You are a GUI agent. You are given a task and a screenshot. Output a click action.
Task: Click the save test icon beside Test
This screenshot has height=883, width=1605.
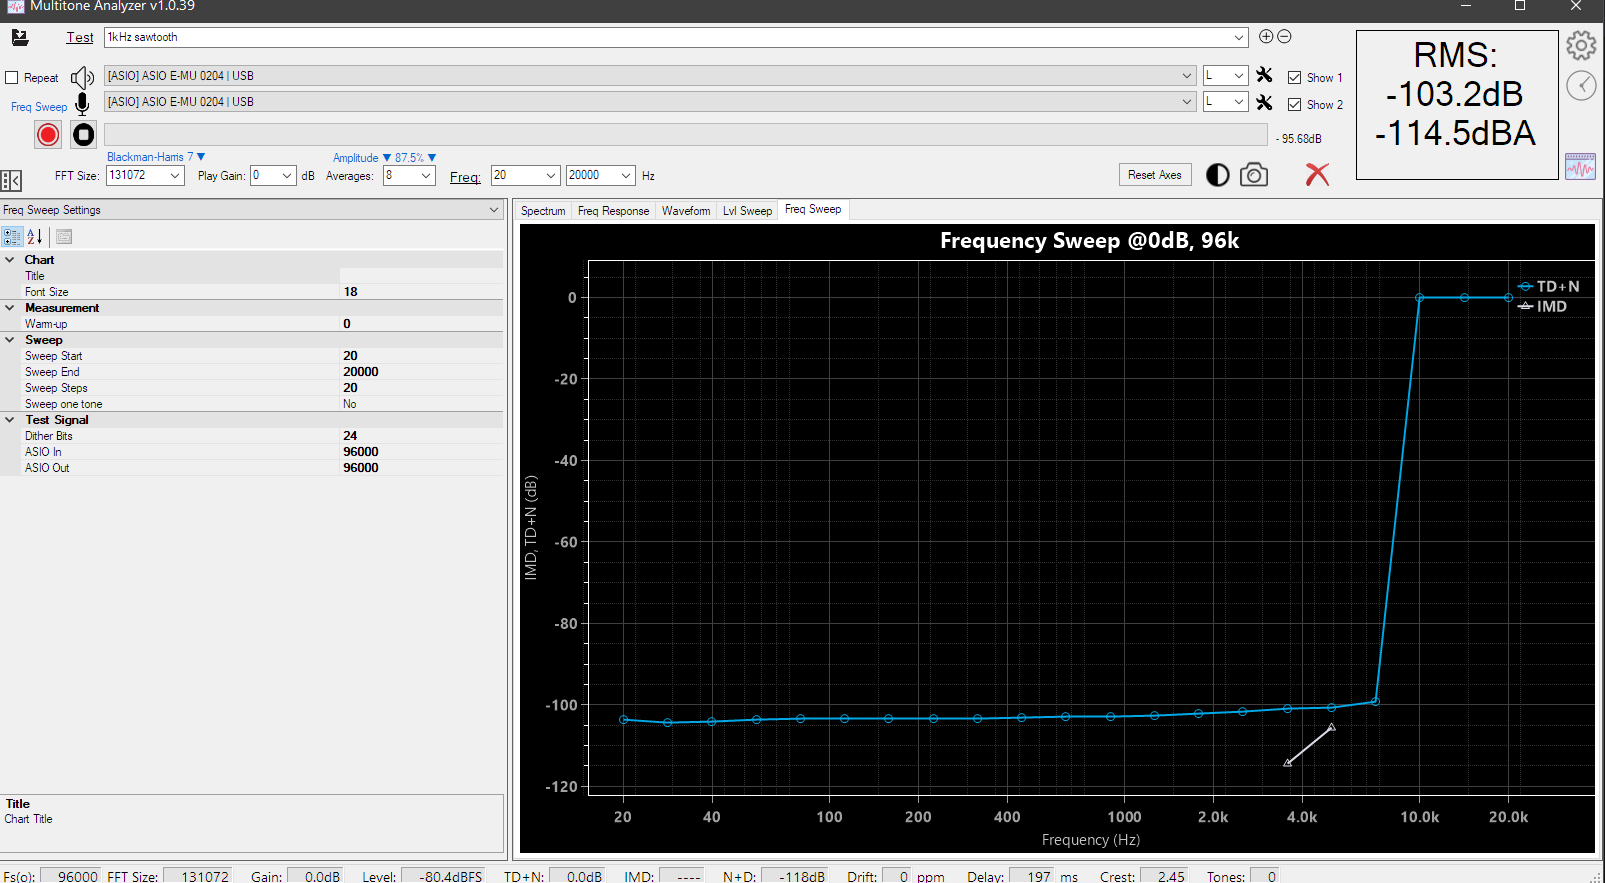coord(20,37)
